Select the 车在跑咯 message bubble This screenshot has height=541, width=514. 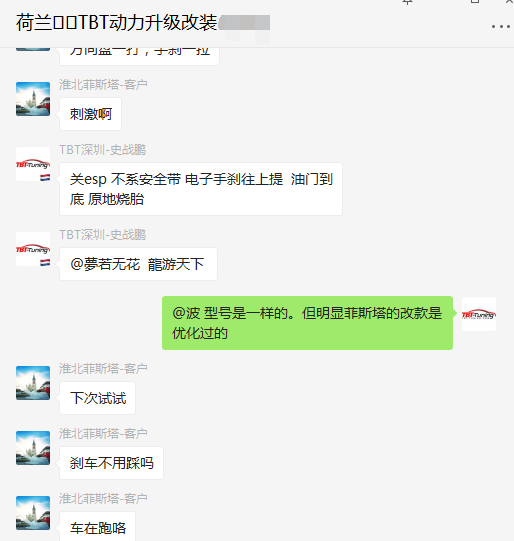[97, 527]
